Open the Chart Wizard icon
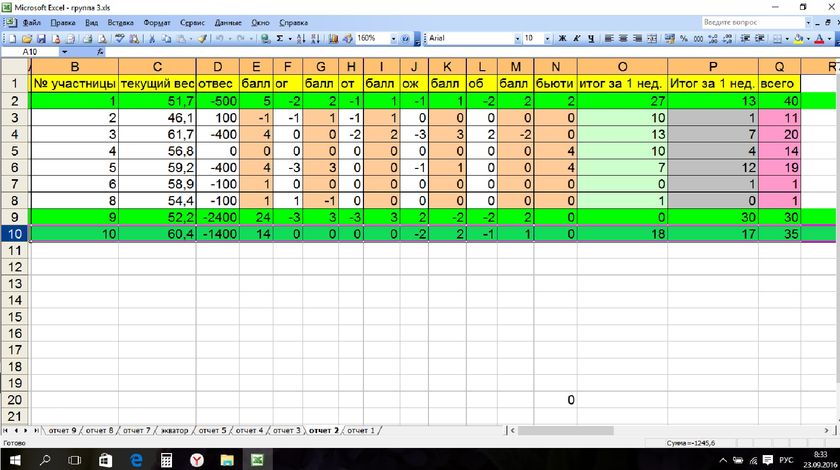This screenshot has width=840, height=470. (333, 39)
